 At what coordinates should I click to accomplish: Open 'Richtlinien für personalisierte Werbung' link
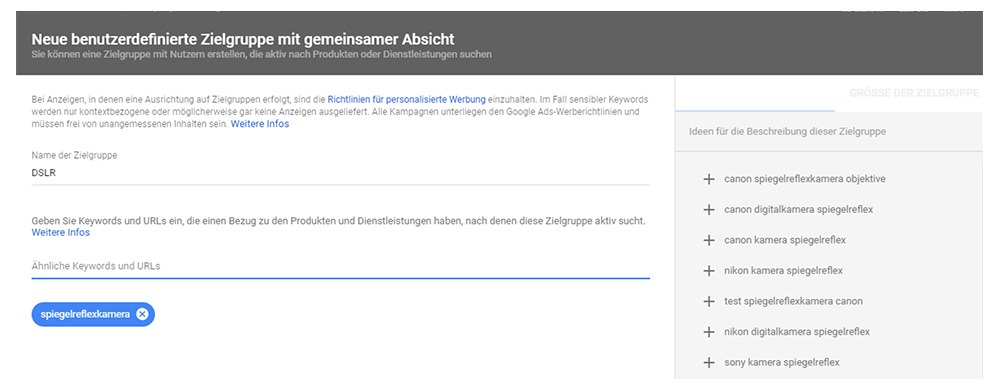coord(406,100)
